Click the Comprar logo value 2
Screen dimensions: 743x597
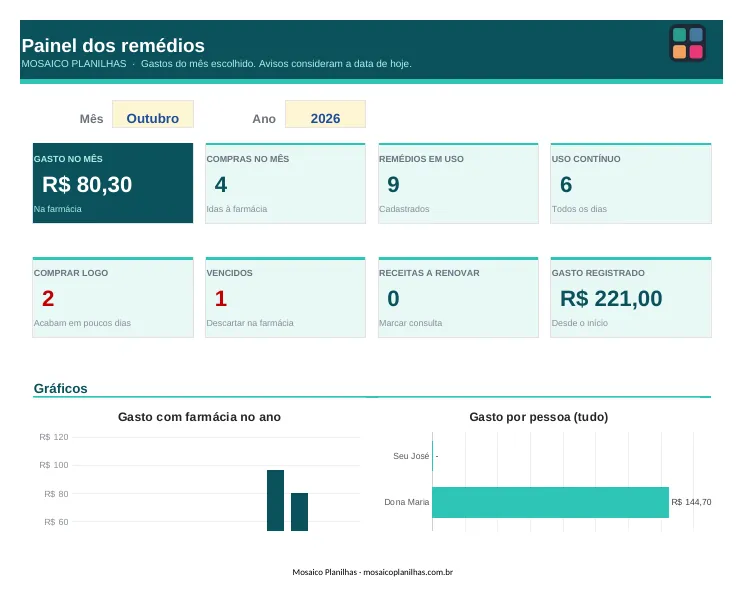pos(48,298)
